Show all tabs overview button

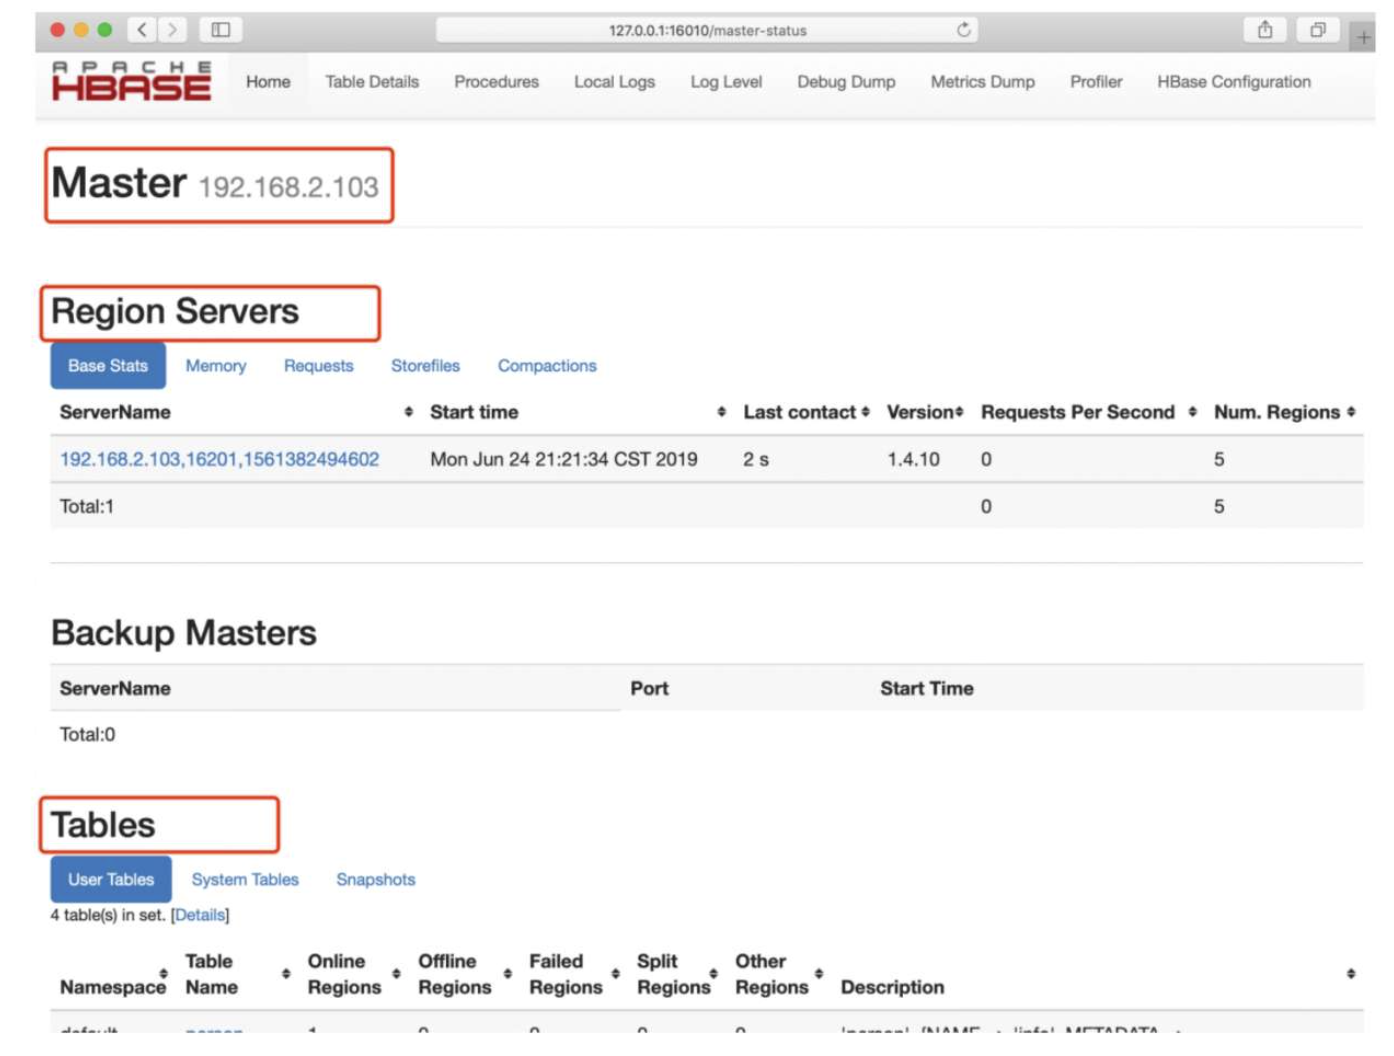pyautogui.click(x=1318, y=30)
